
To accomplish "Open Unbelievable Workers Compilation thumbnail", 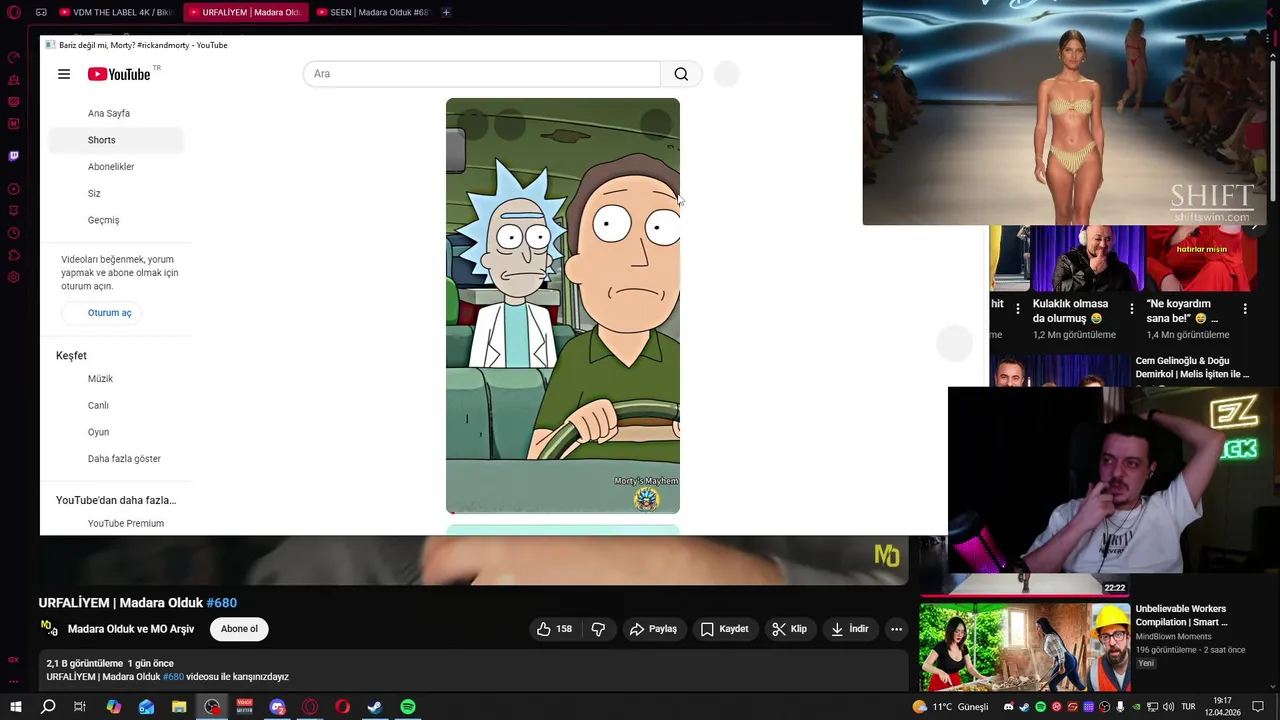I will (x=1025, y=646).
